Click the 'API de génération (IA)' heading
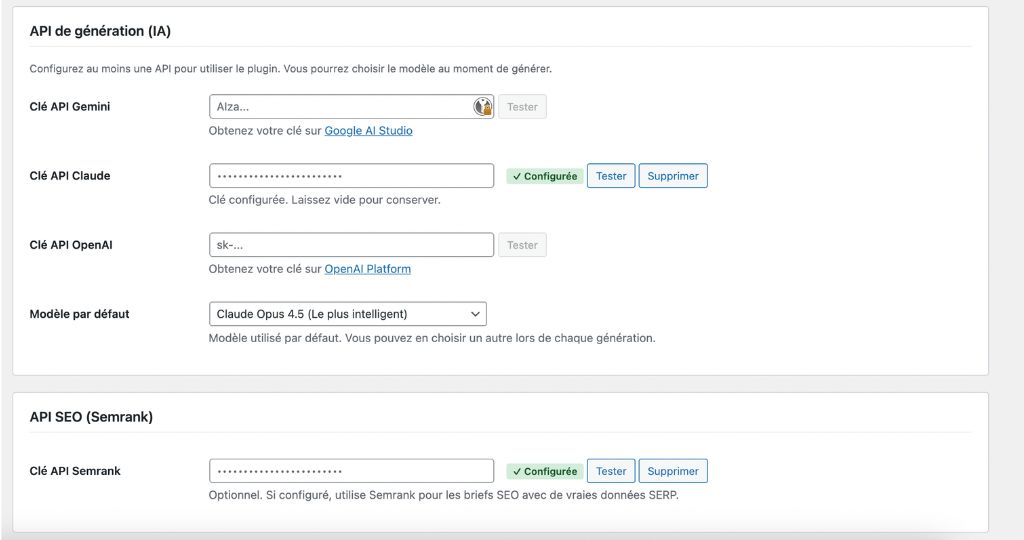Screen dimensions: 1024x540 pos(100,31)
